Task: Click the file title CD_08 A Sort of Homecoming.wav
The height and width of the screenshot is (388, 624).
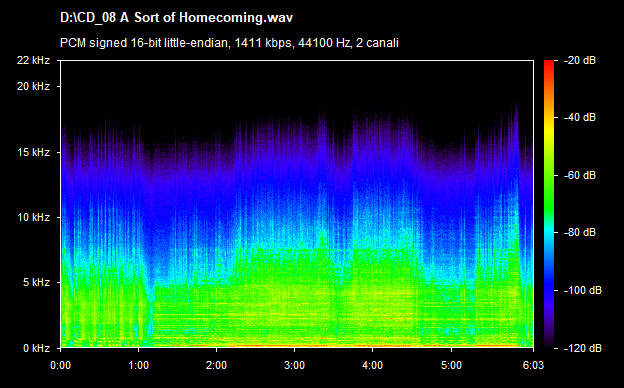Action: coord(176,18)
